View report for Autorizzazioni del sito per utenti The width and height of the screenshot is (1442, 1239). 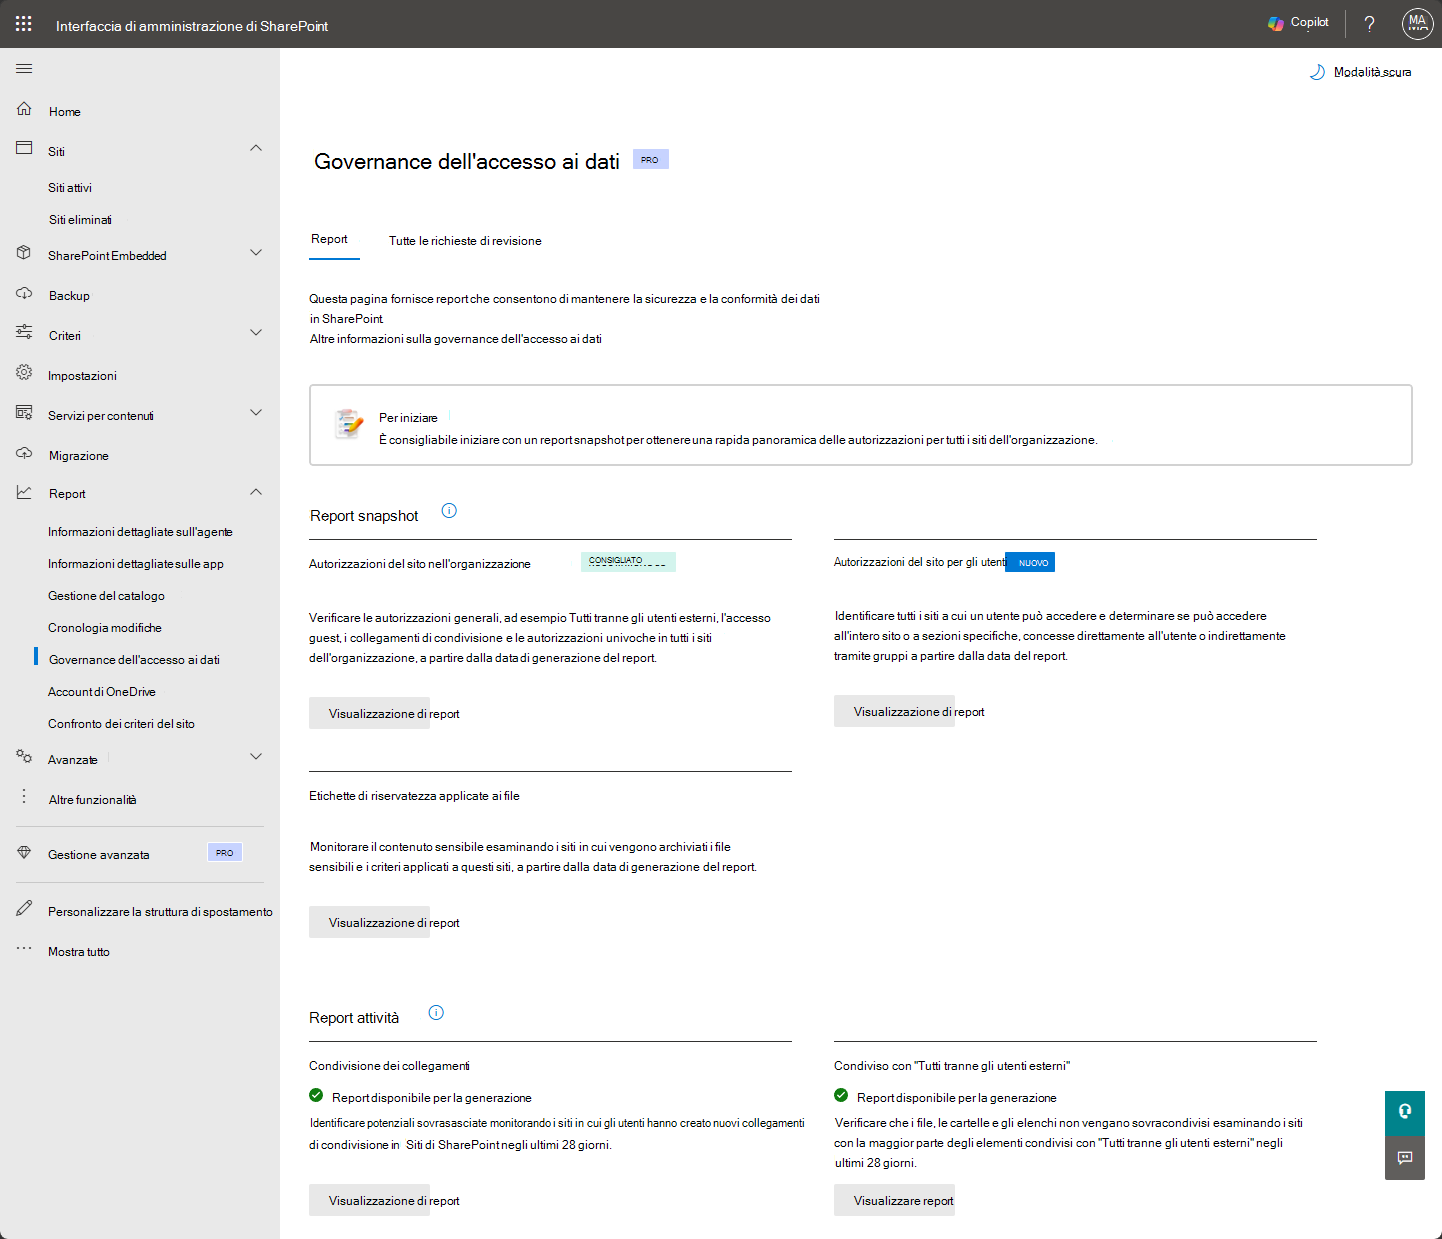coord(895,711)
